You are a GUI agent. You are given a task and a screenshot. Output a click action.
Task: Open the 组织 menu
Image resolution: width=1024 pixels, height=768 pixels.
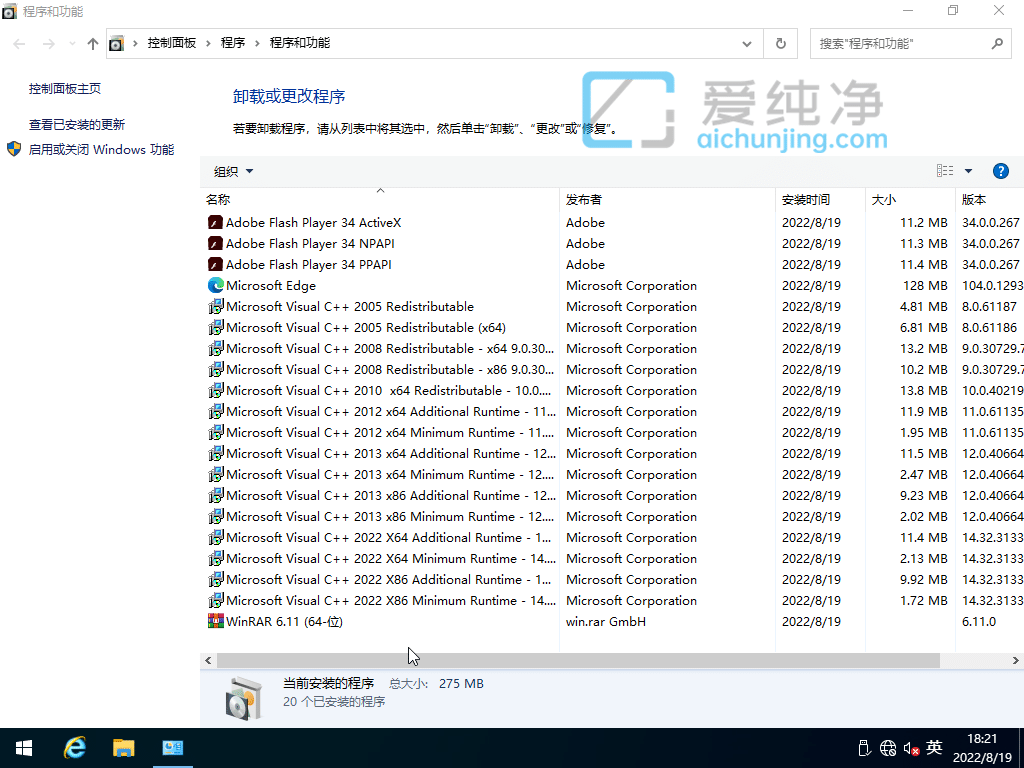(233, 172)
